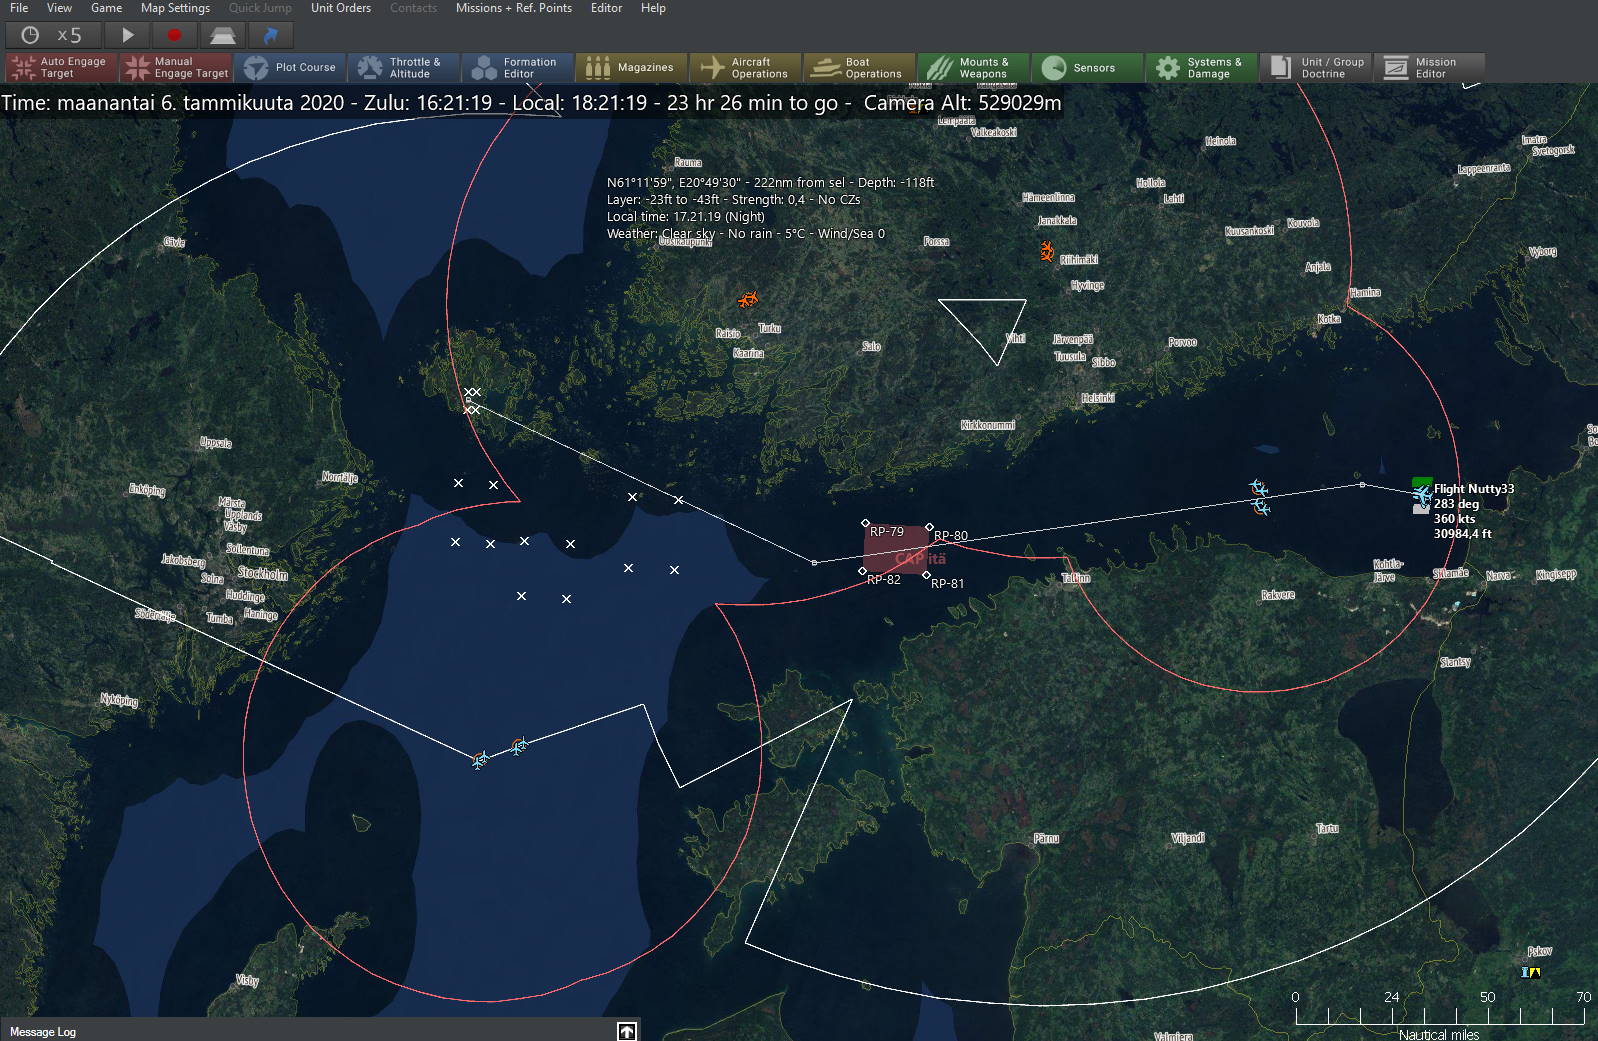Image resolution: width=1598 pixels, height=1041 pixels.
Task: Open Throttle & Altitude settings
Action: 403,68
